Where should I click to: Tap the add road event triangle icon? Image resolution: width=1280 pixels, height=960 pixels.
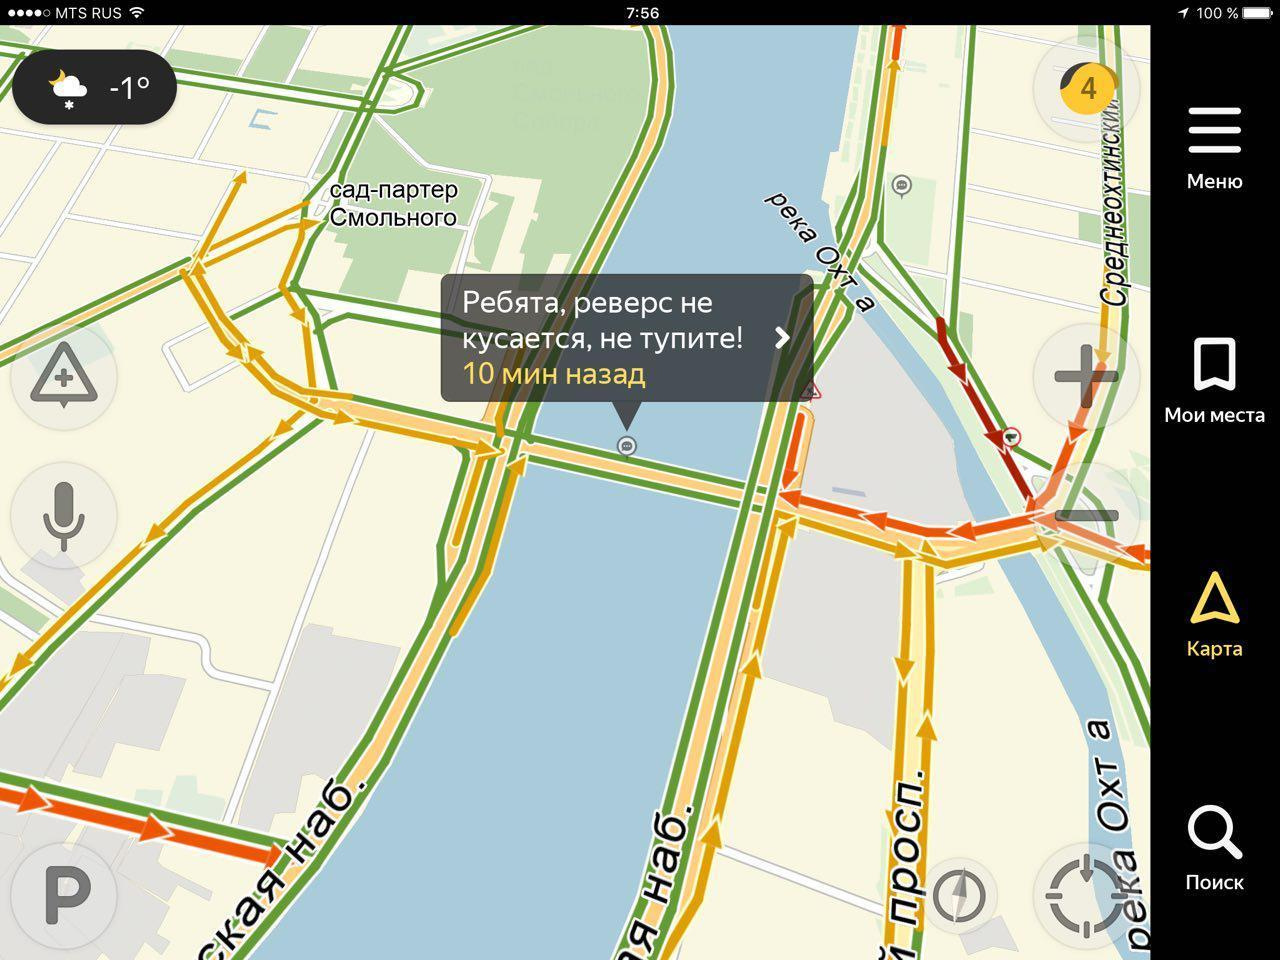(x=64, y=377)
